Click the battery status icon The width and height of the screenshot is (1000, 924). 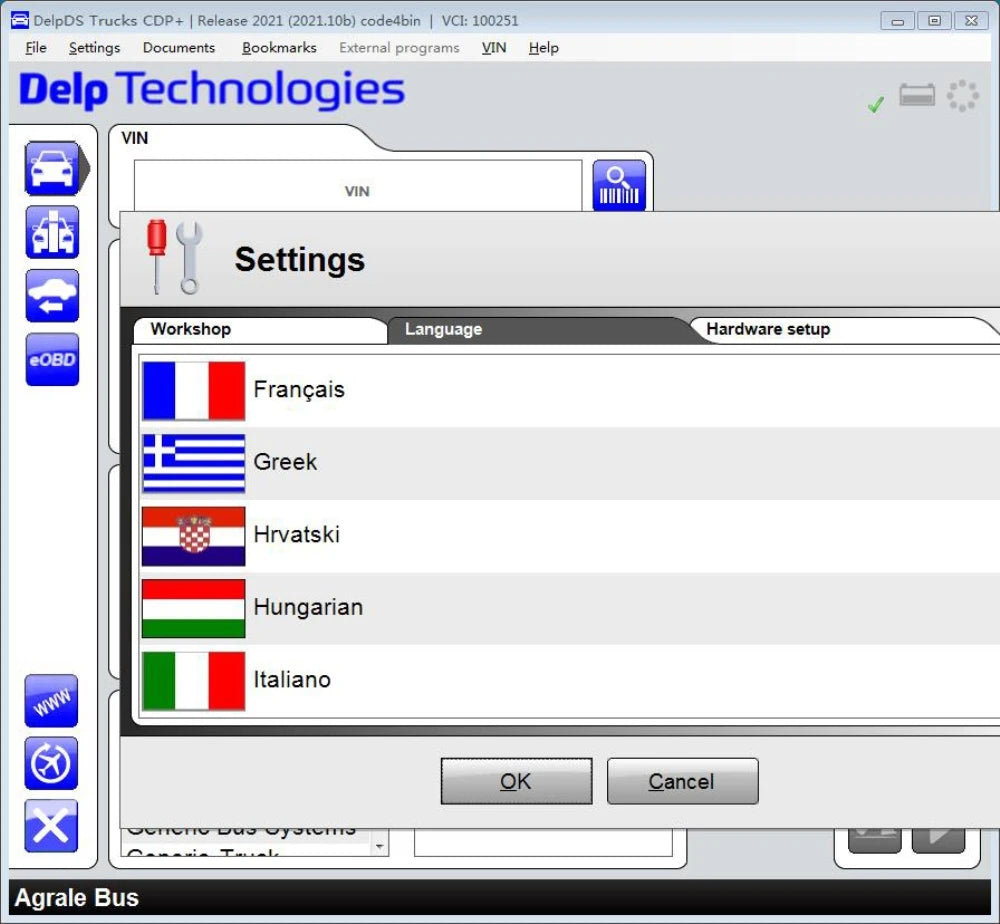[x=916, y=96]
